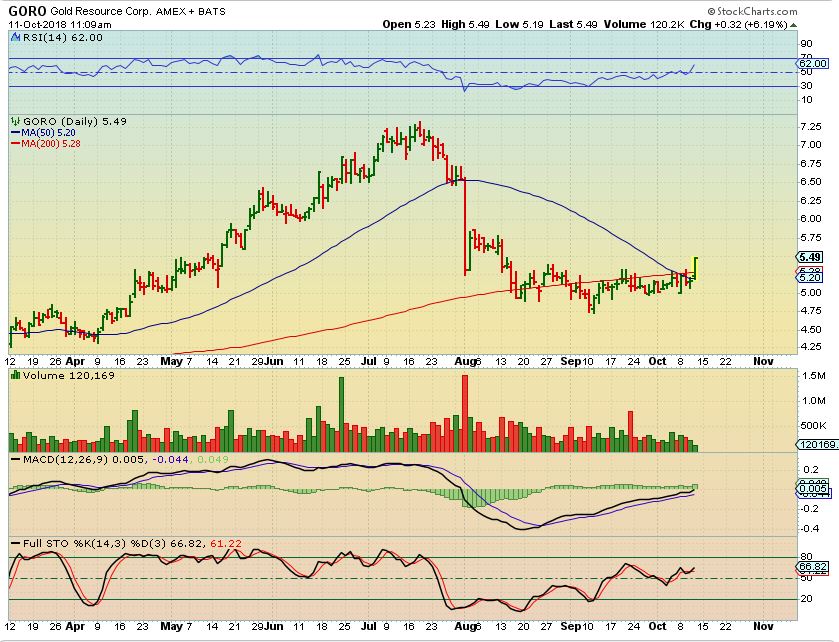Click the blue MA(50) legend line marker
This screenshot has height=642, width=839.
click(x=16, y=132)
